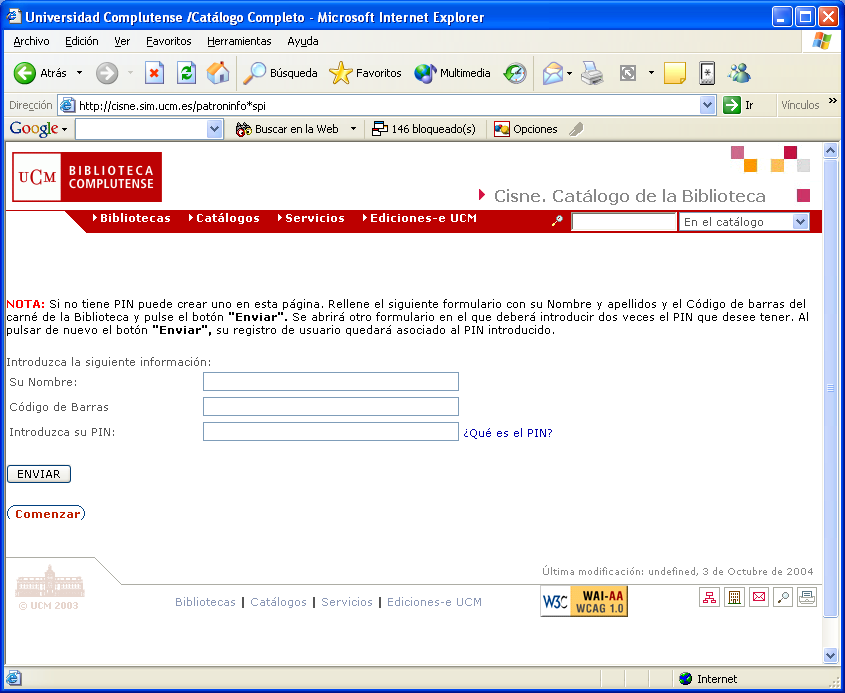
Task: Open the Edición menu
Action: [81, 41]
